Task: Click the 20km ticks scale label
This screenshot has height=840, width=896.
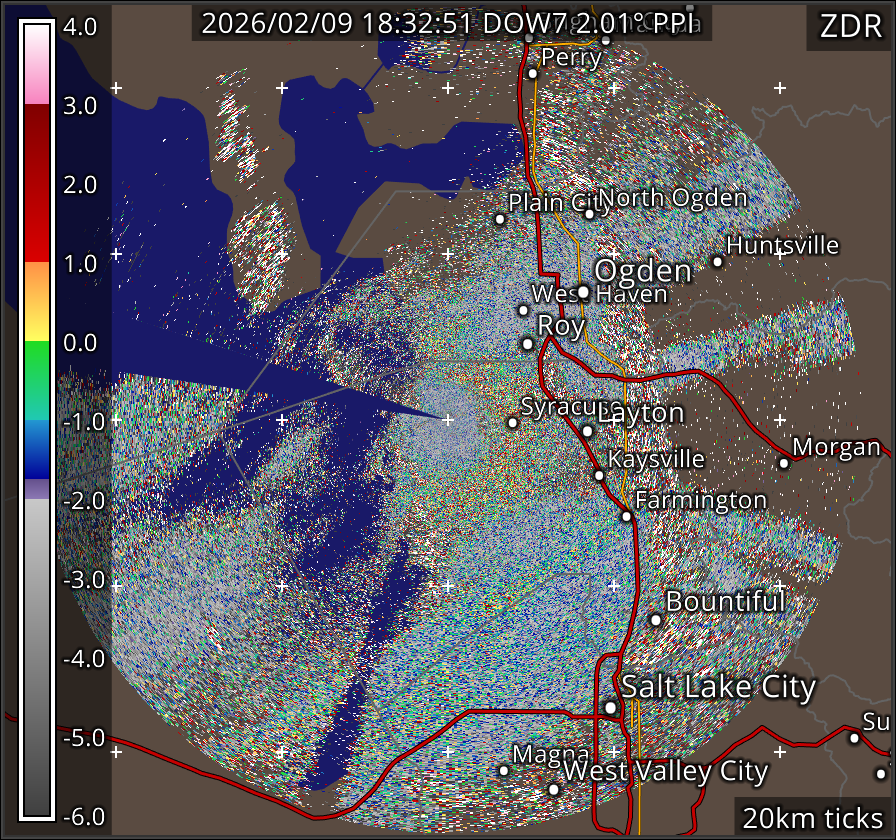Action: (x=811, y=818)
